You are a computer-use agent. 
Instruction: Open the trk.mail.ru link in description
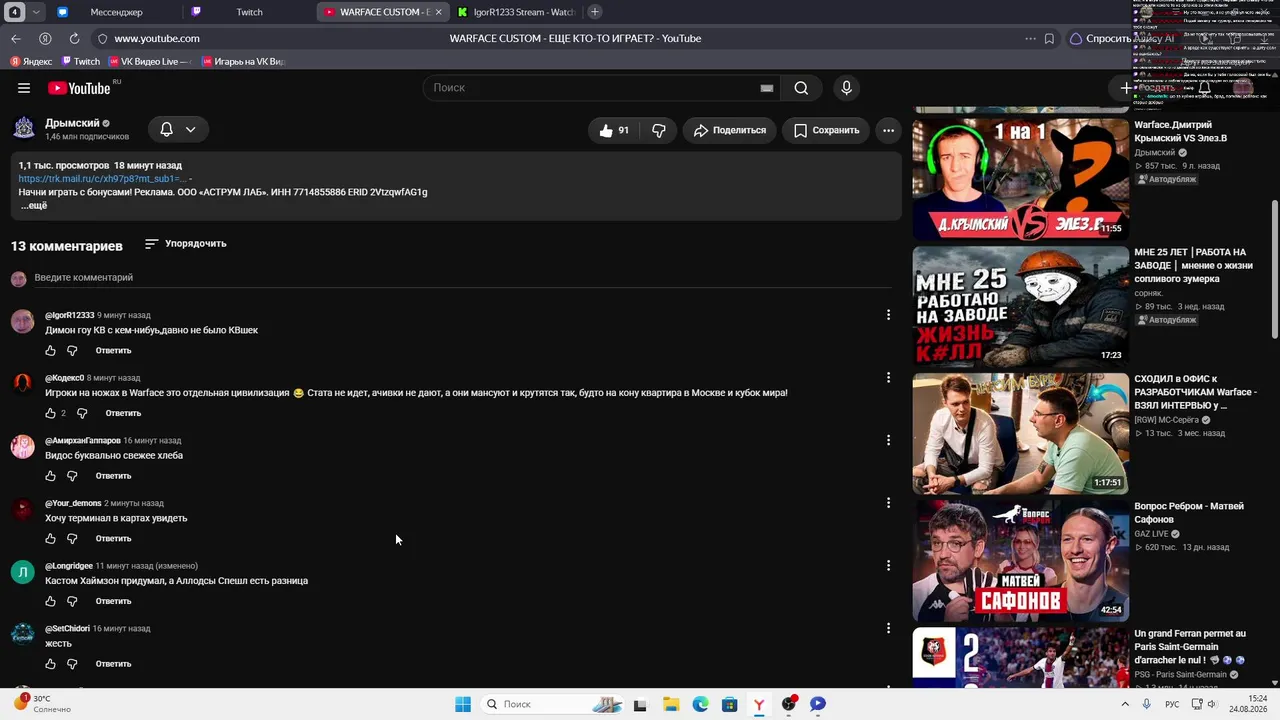click(102, 179)
